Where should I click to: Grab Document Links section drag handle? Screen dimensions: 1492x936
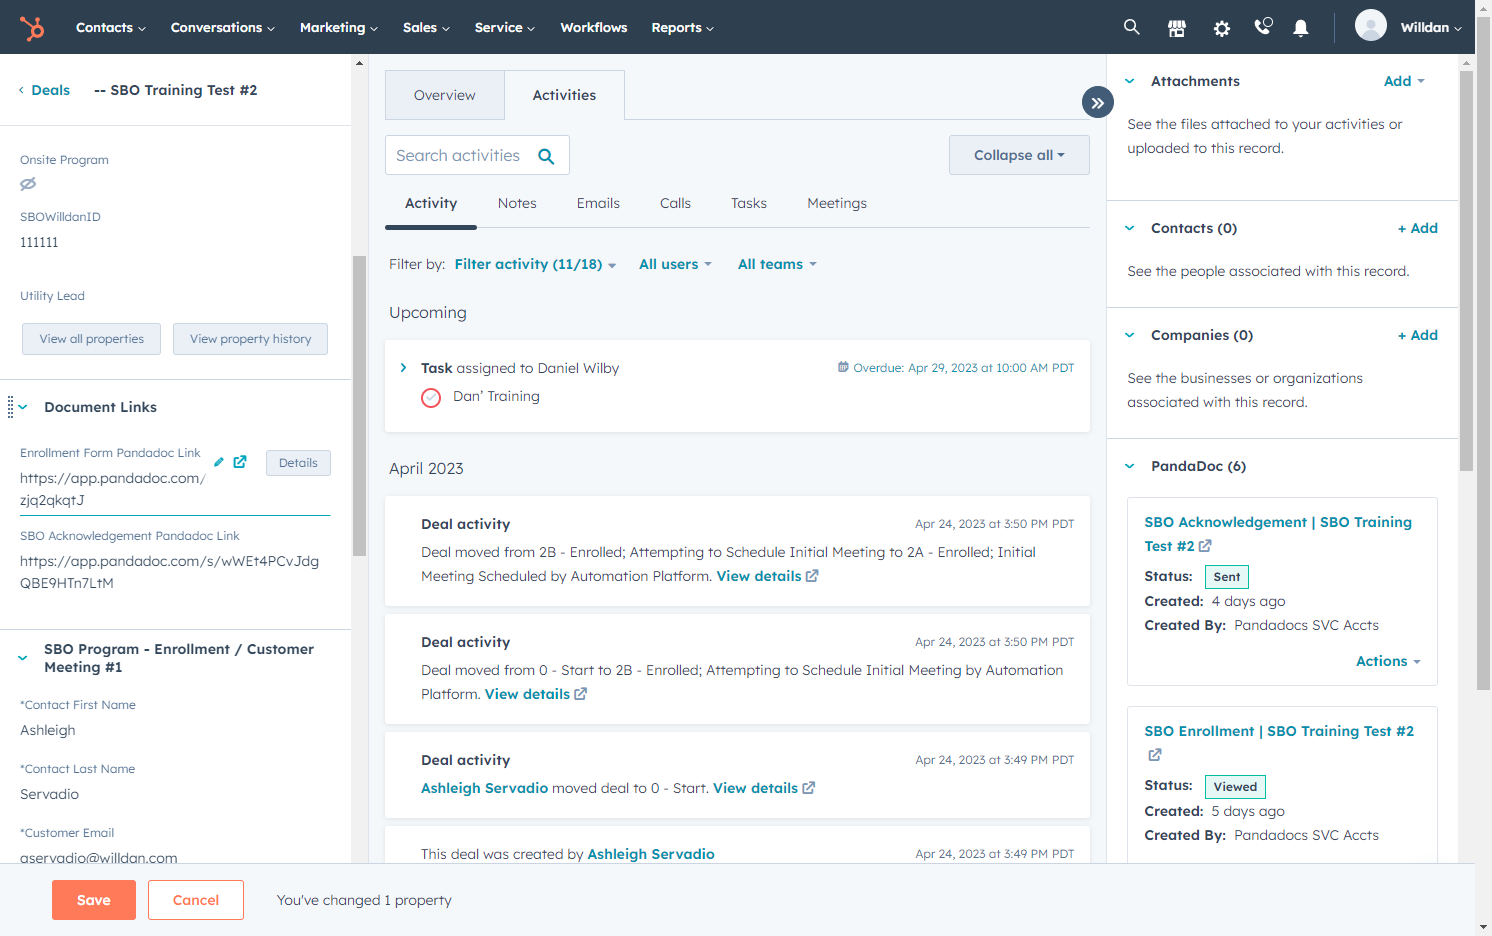[x=10, y=407]
